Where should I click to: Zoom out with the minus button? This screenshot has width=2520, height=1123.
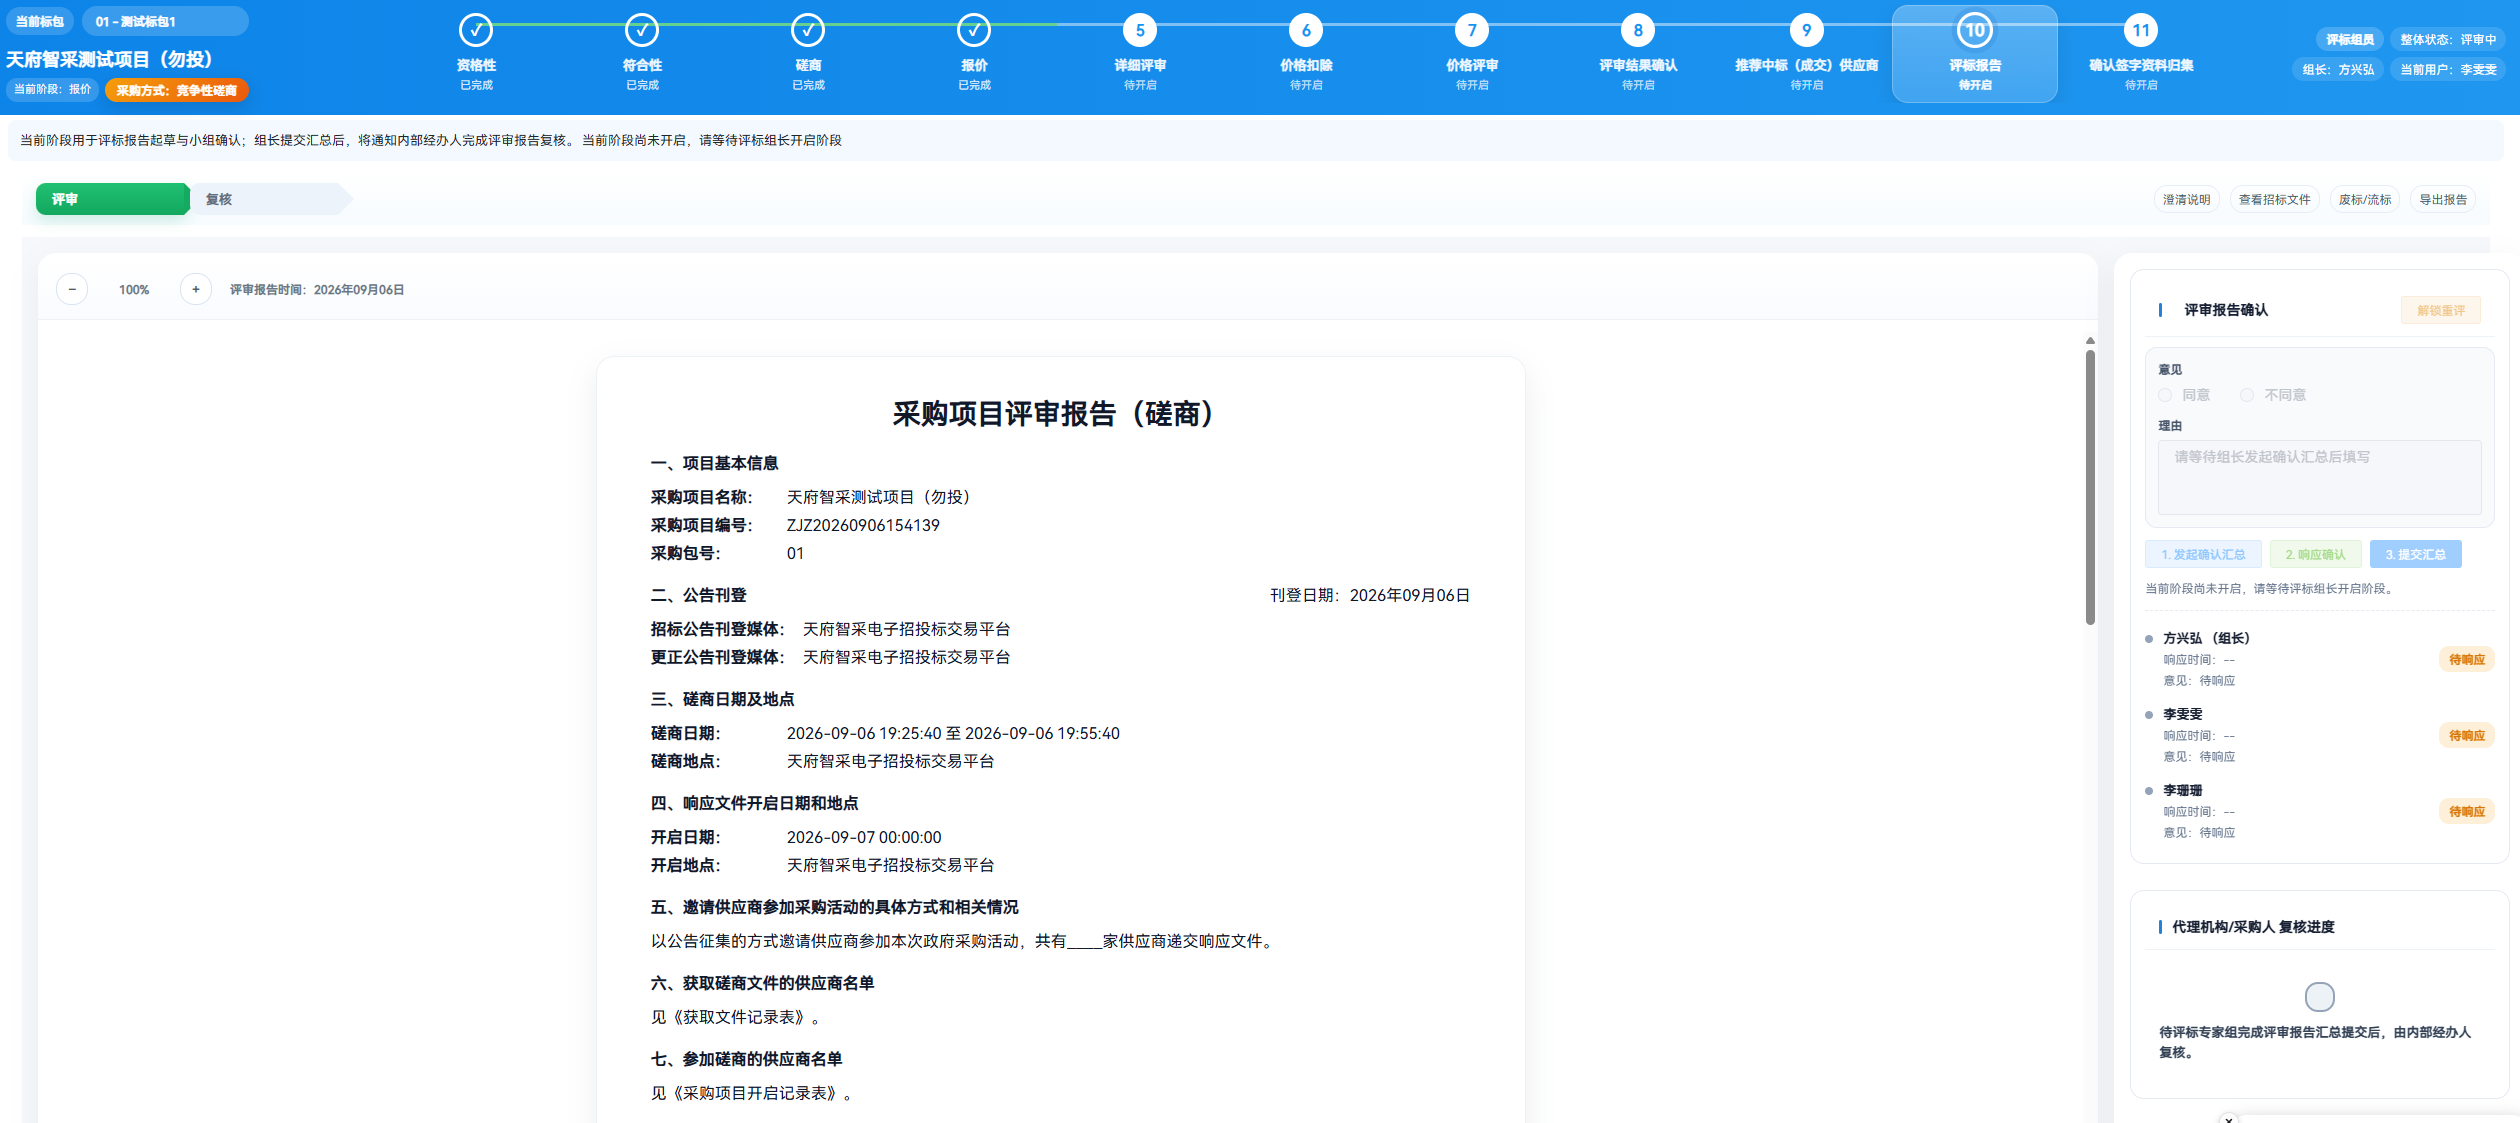72,289
